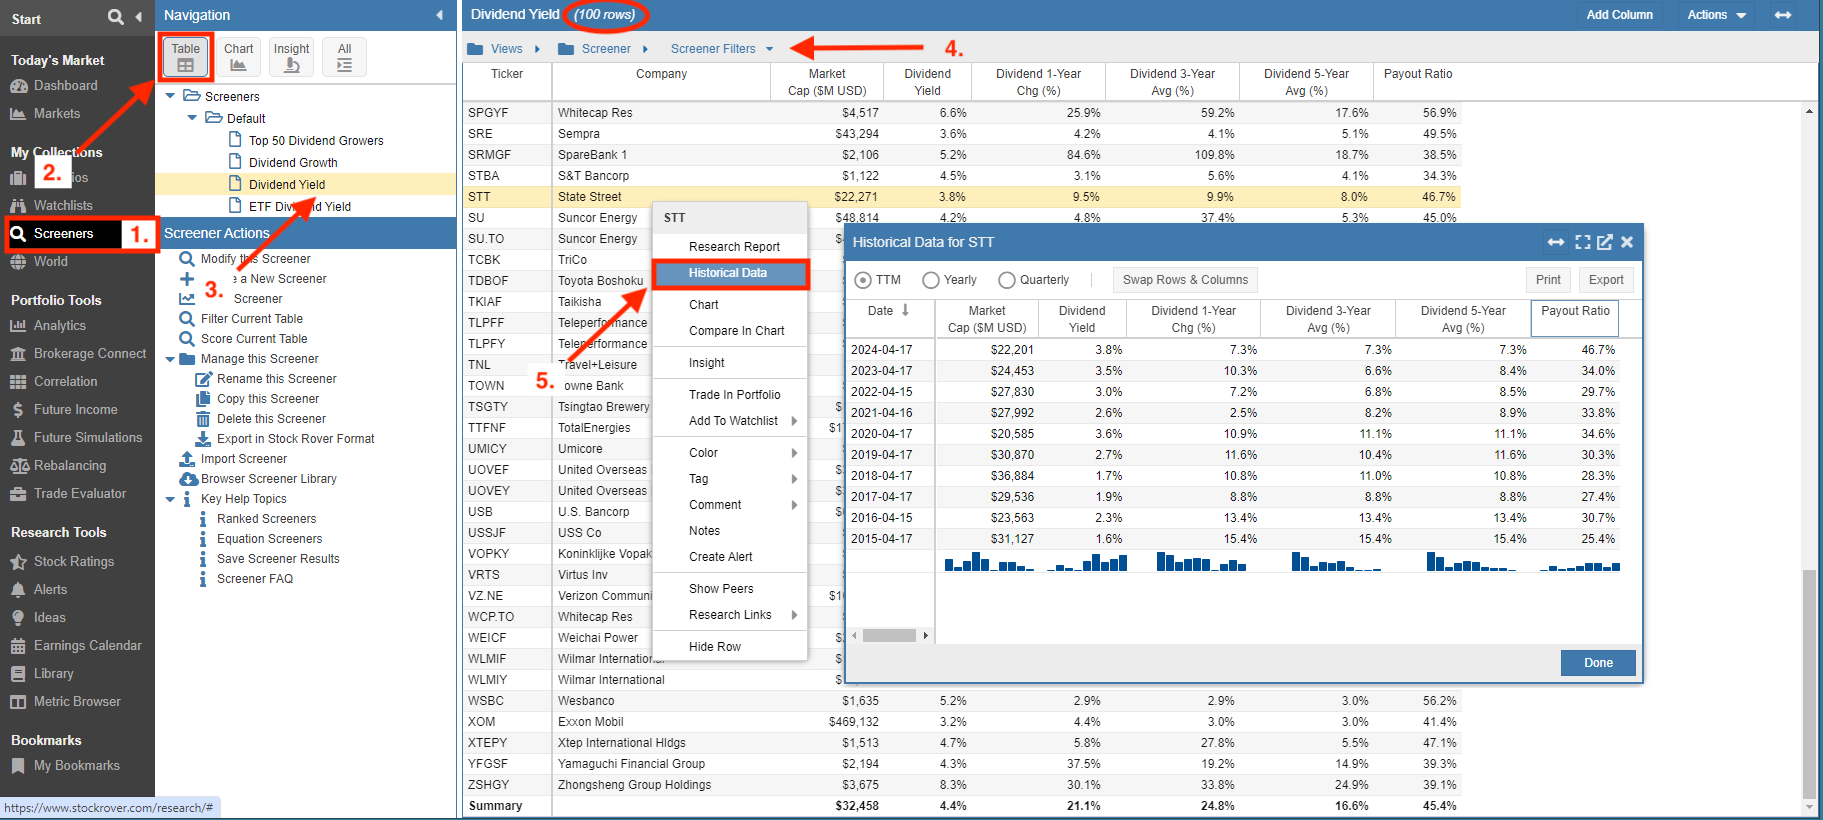The height and width of the screenshot is (820, 1823).
Task: Switch to the Insight view icon
Action: tap(291, 57)
